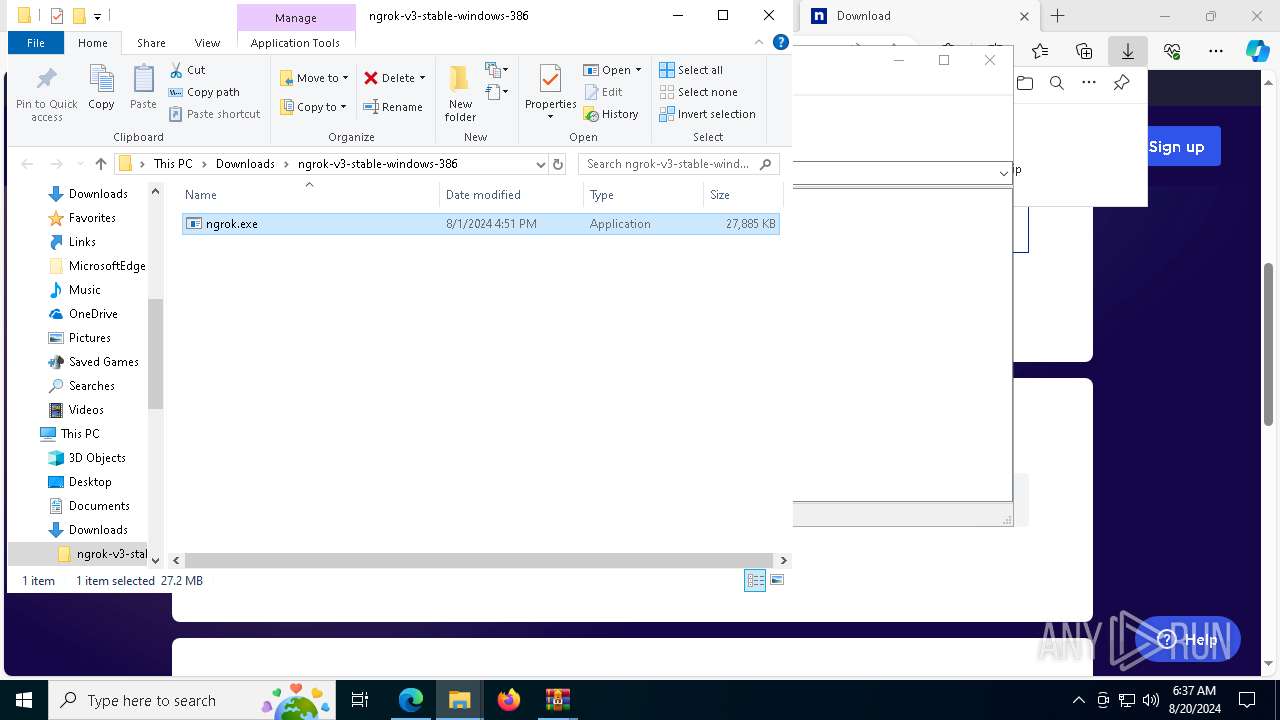Click Pin to Quick access icon
The width and height of the screenshot is (1280, 720).
47,94
